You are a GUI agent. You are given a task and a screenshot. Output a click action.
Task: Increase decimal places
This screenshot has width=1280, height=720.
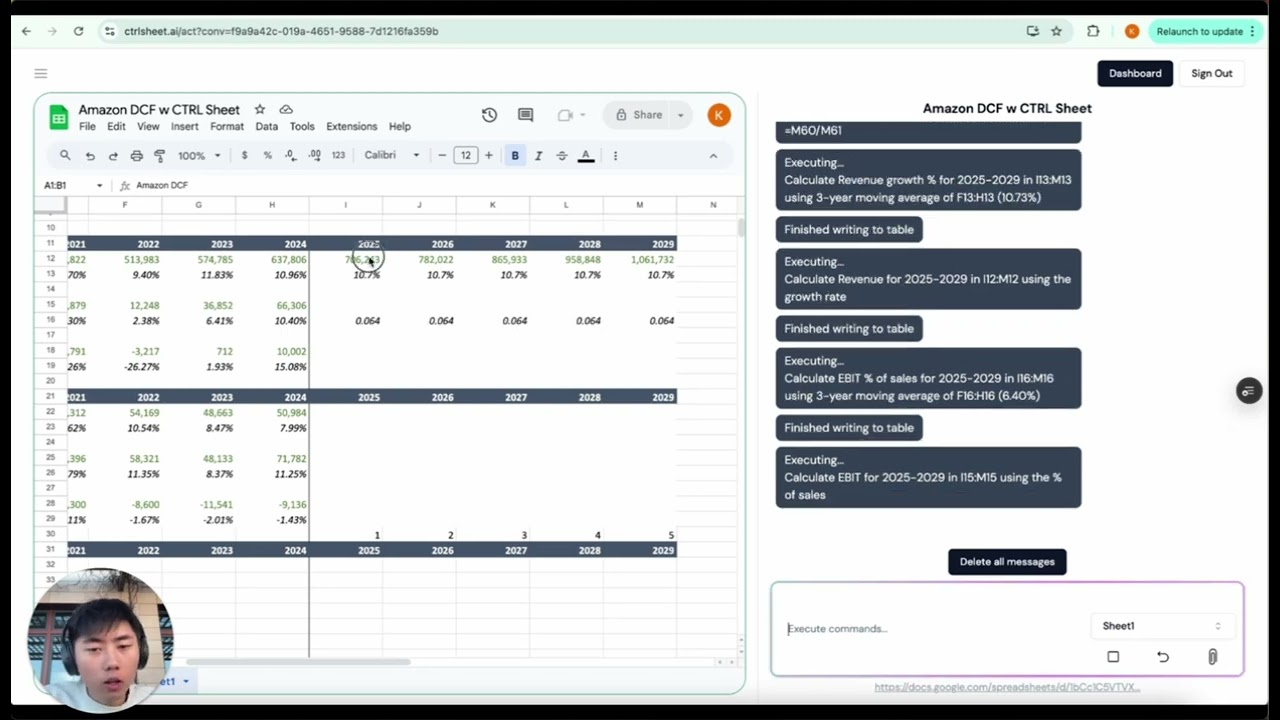[314, 155]
